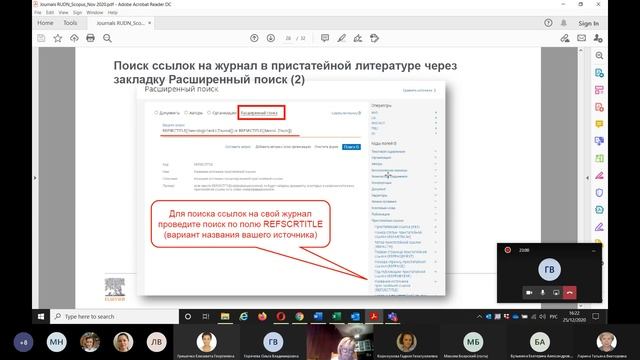The width and height of the screenshot is (640, 360).
Task: Open the Redact tool in right pane
Action: [599, 176]
